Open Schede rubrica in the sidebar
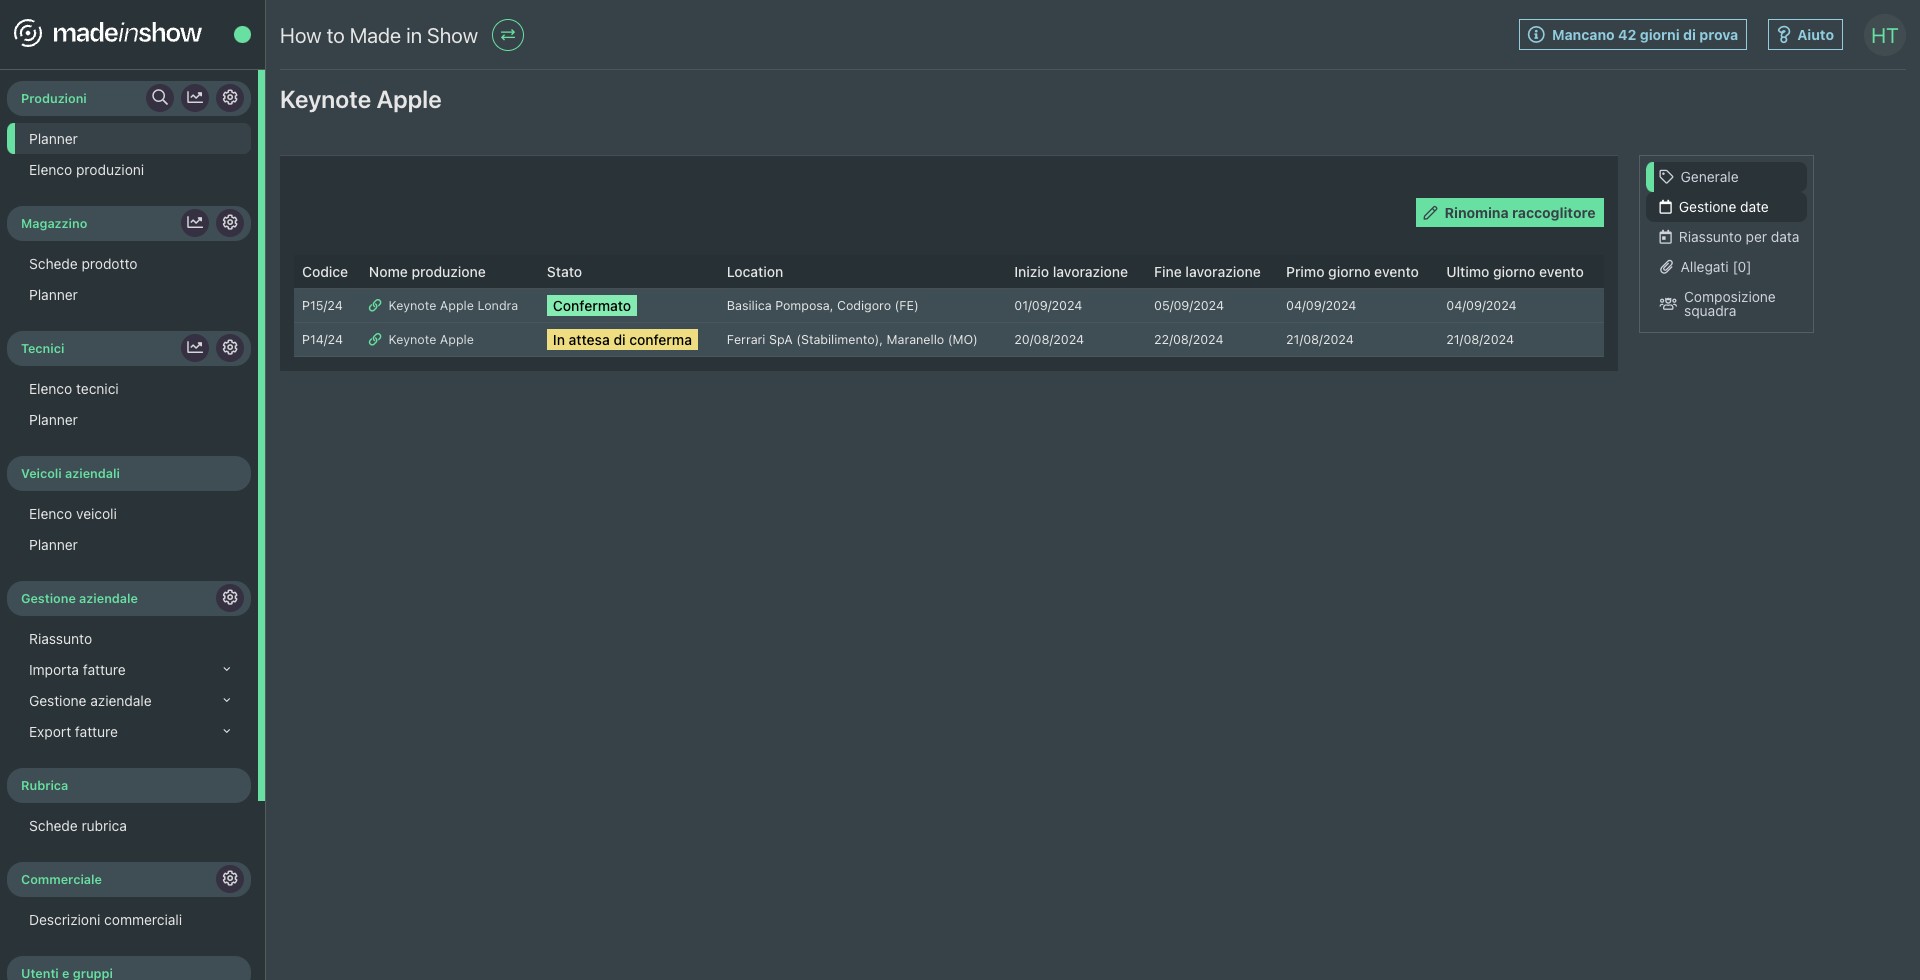The width and height of the screenshot is (1920, 980). point(129,826)
